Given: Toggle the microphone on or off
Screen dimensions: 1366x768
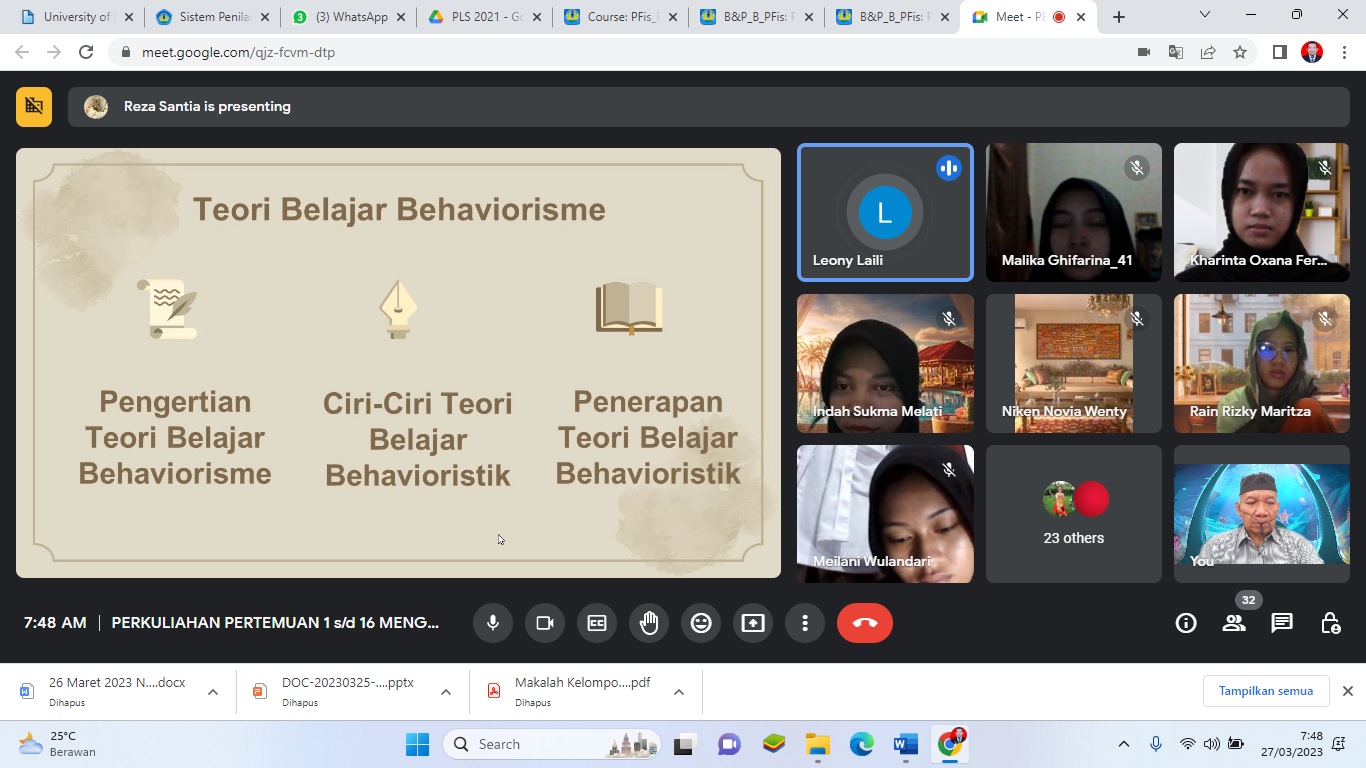Looking at the screenshot, I should click(x=493, y=623).
